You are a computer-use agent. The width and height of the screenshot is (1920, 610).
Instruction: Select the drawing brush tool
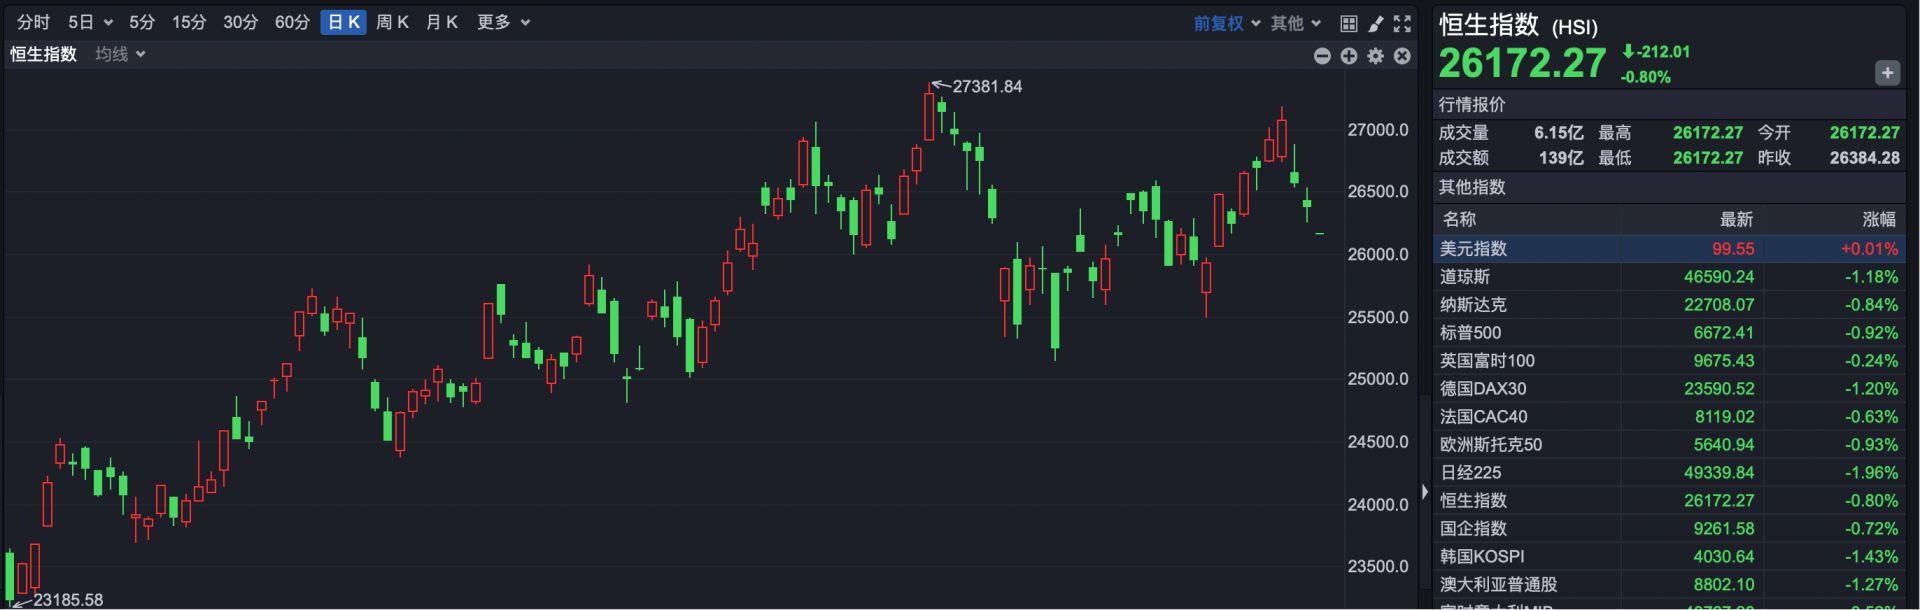point(1376,23)
